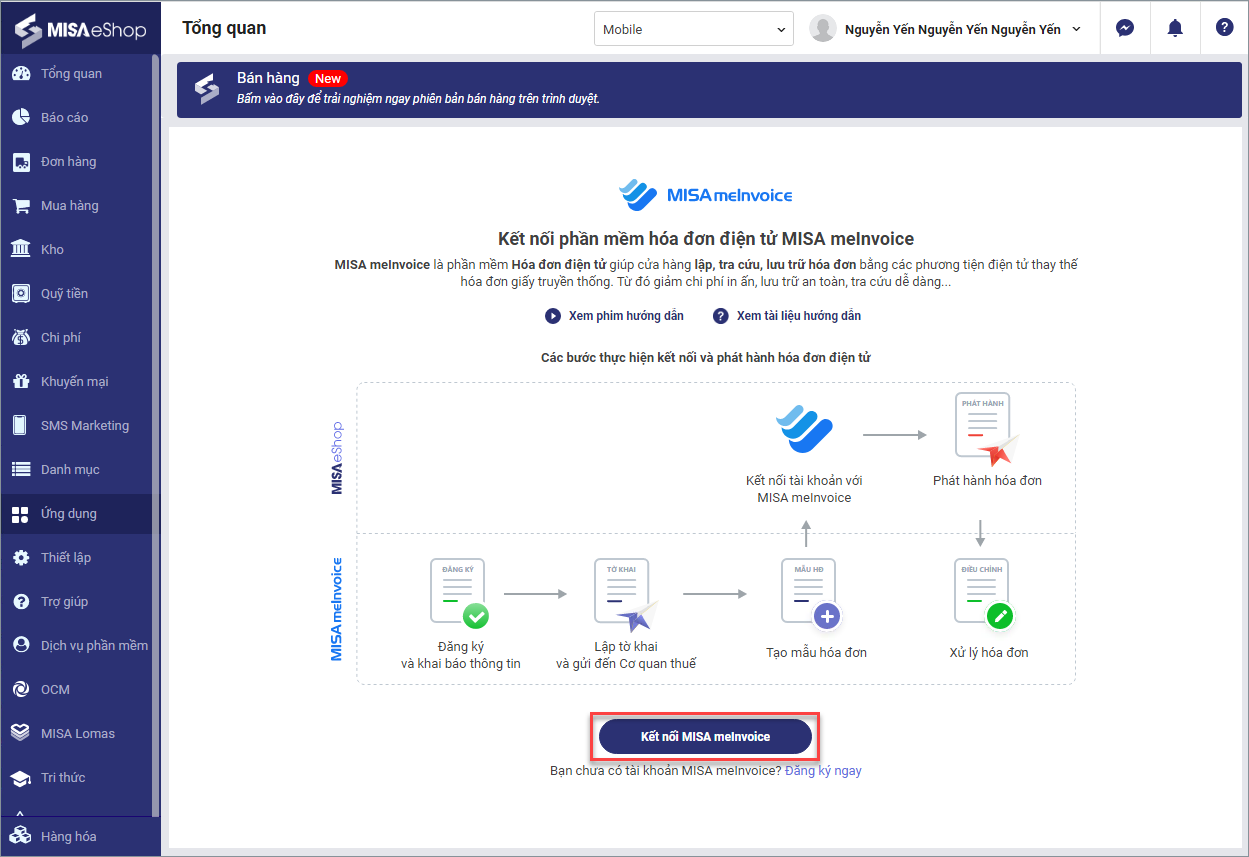Click the heading Kết nối phần mềm hóa đơn điện tử
1249x857 pixels.
(706, 239)
